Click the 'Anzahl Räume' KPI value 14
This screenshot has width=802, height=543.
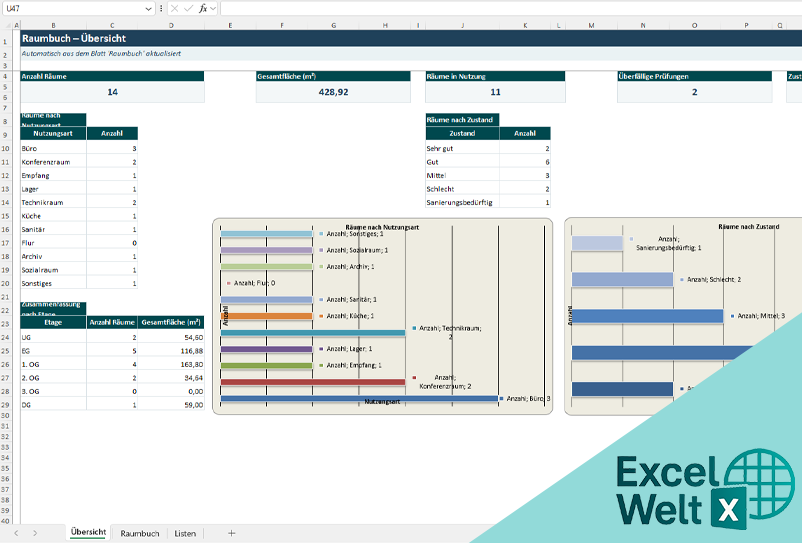pos(112,92)
